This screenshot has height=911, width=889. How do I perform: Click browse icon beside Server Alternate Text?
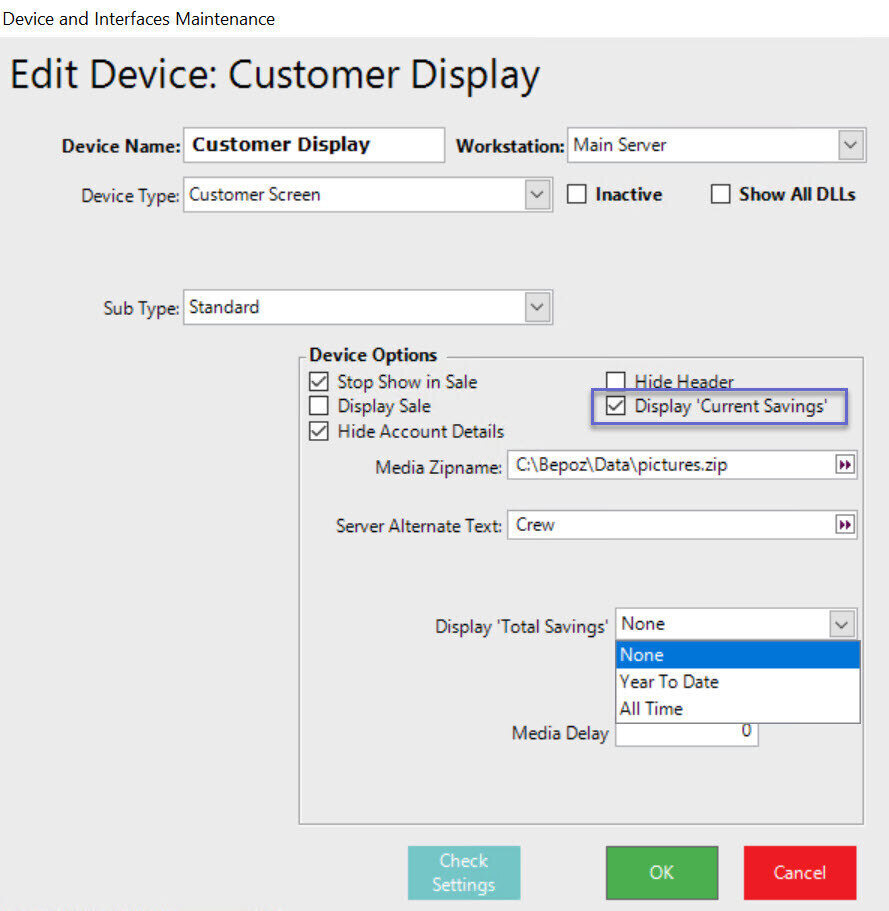[845, 525]
